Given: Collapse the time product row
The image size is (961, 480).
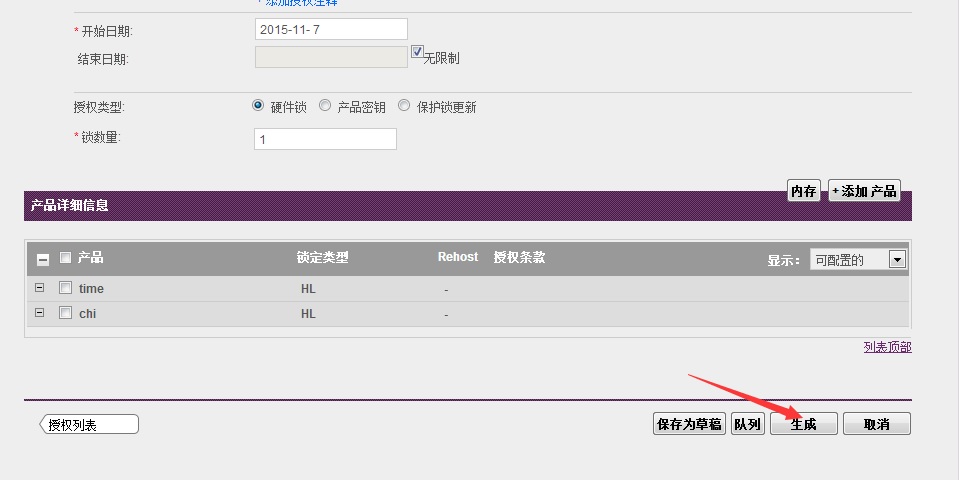Looking at the screenshot, I should (39, 288).
